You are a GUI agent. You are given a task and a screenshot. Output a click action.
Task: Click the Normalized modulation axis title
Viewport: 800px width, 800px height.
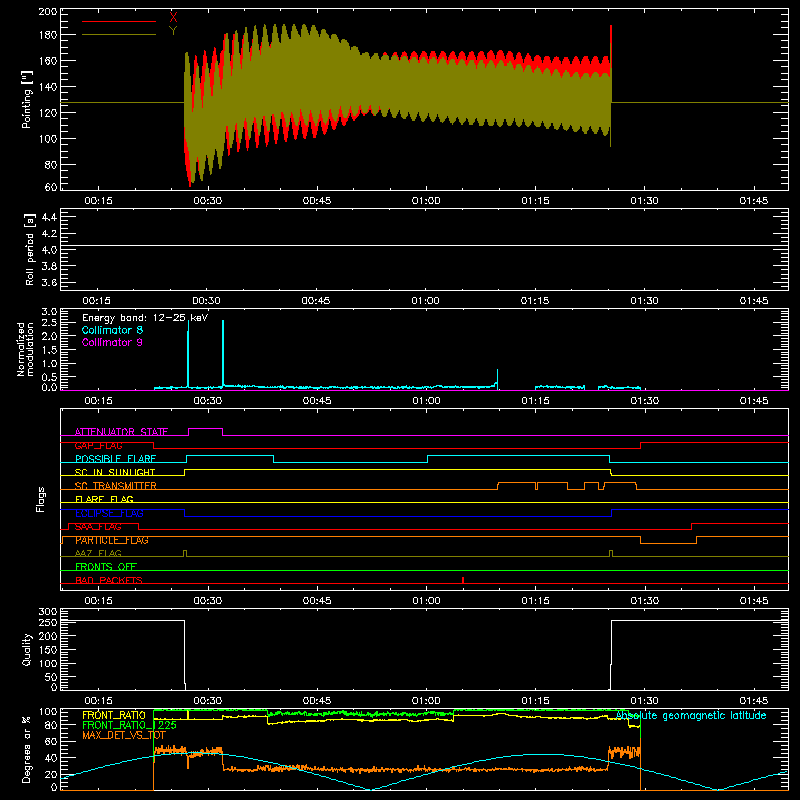tap(25, 349)
